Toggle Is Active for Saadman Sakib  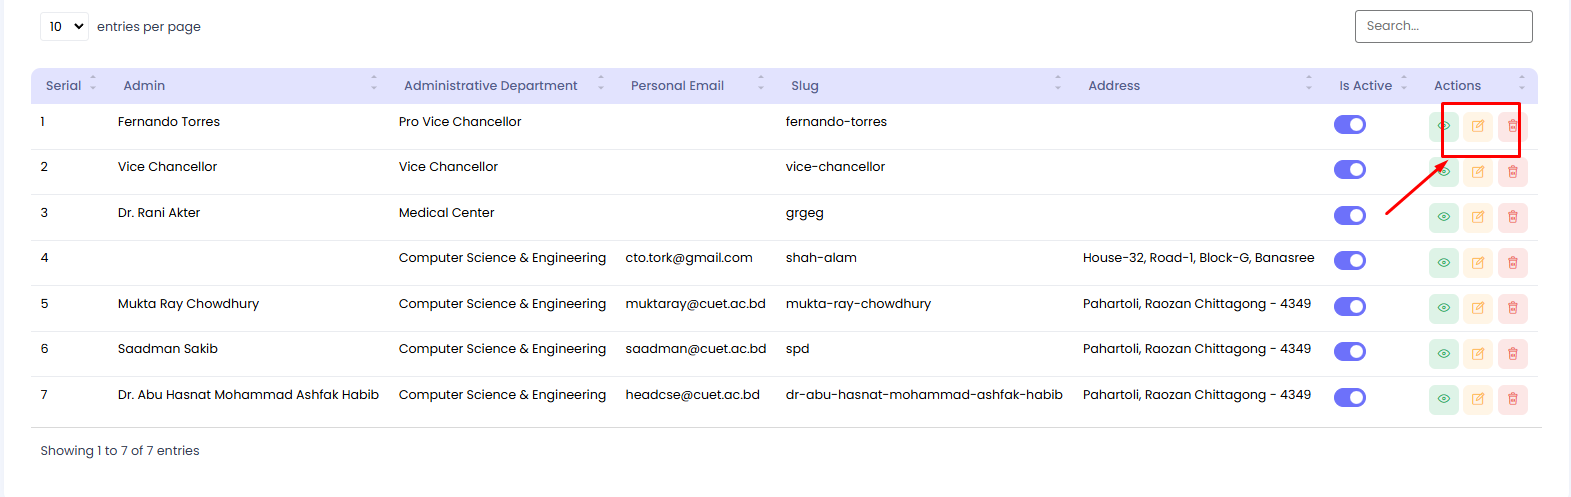[x=1349, y=352]
